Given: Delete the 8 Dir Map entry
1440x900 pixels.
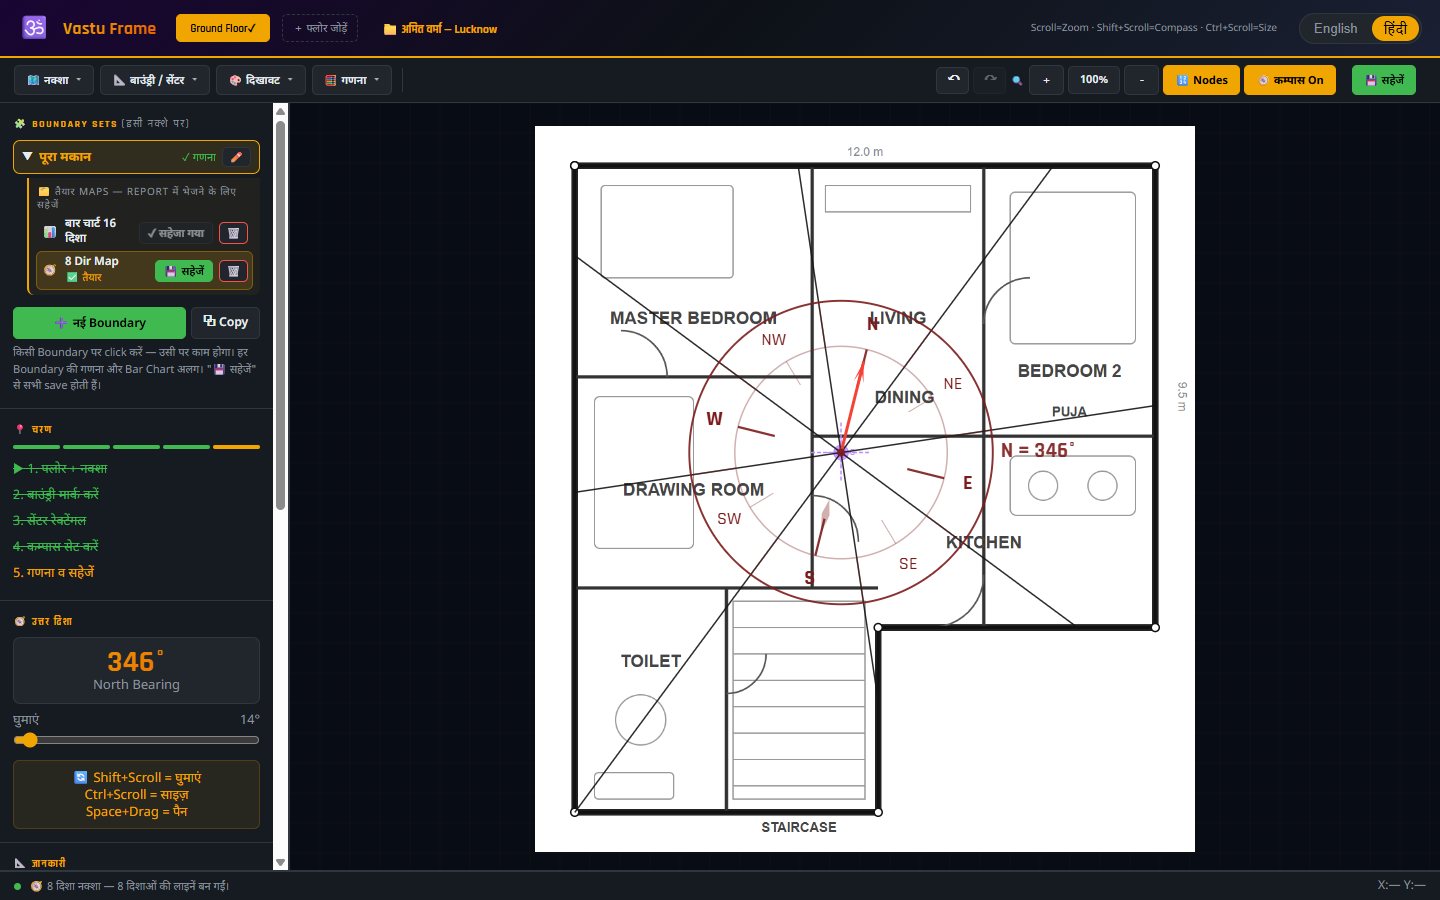Looking at the screenshot, I should click(233, 271).
